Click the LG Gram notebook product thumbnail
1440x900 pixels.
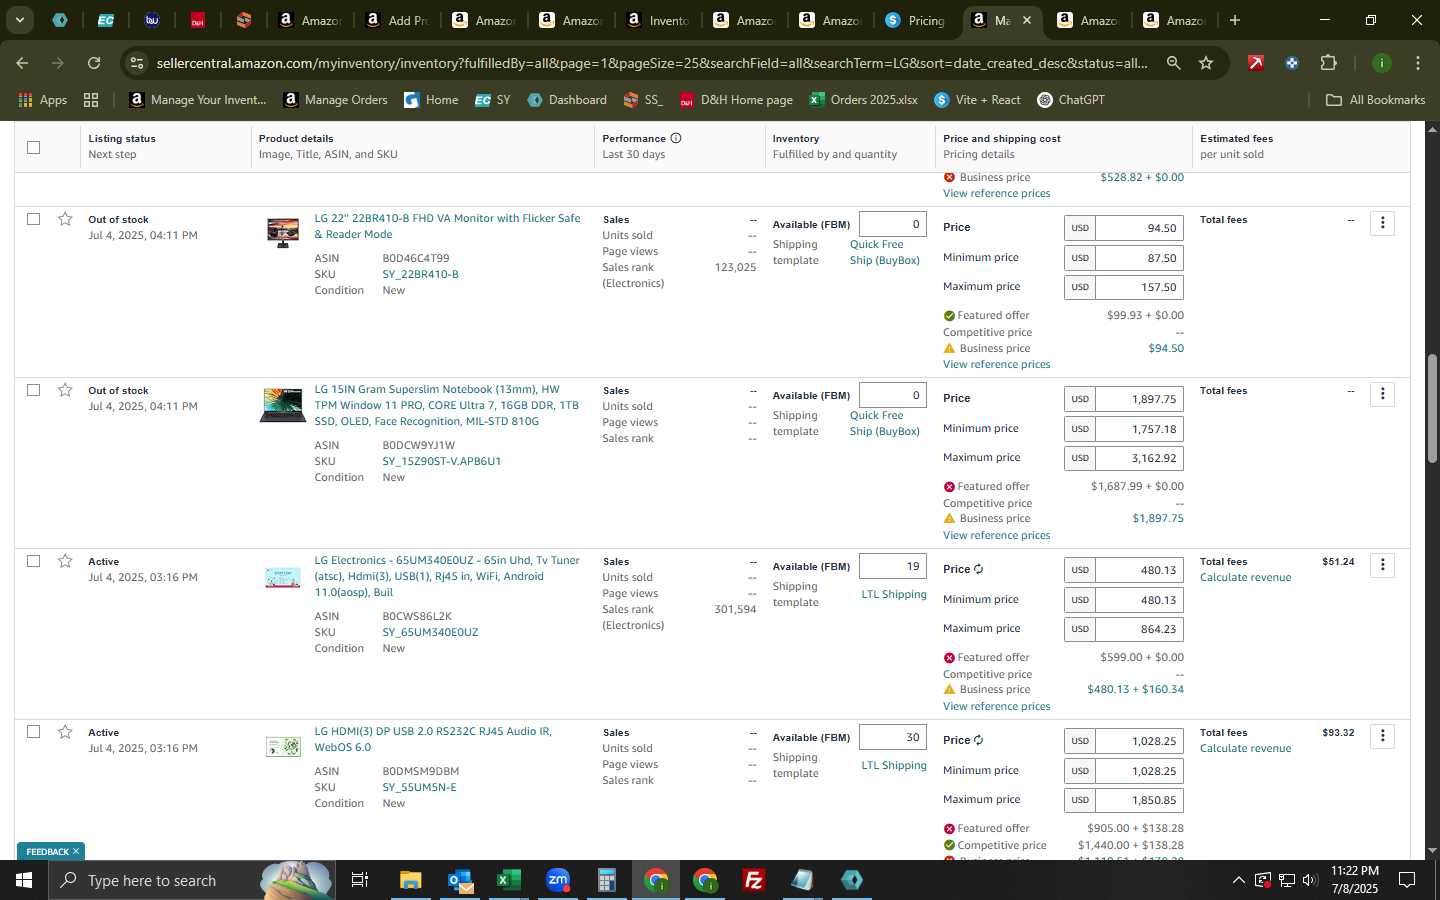pos(283,405)
